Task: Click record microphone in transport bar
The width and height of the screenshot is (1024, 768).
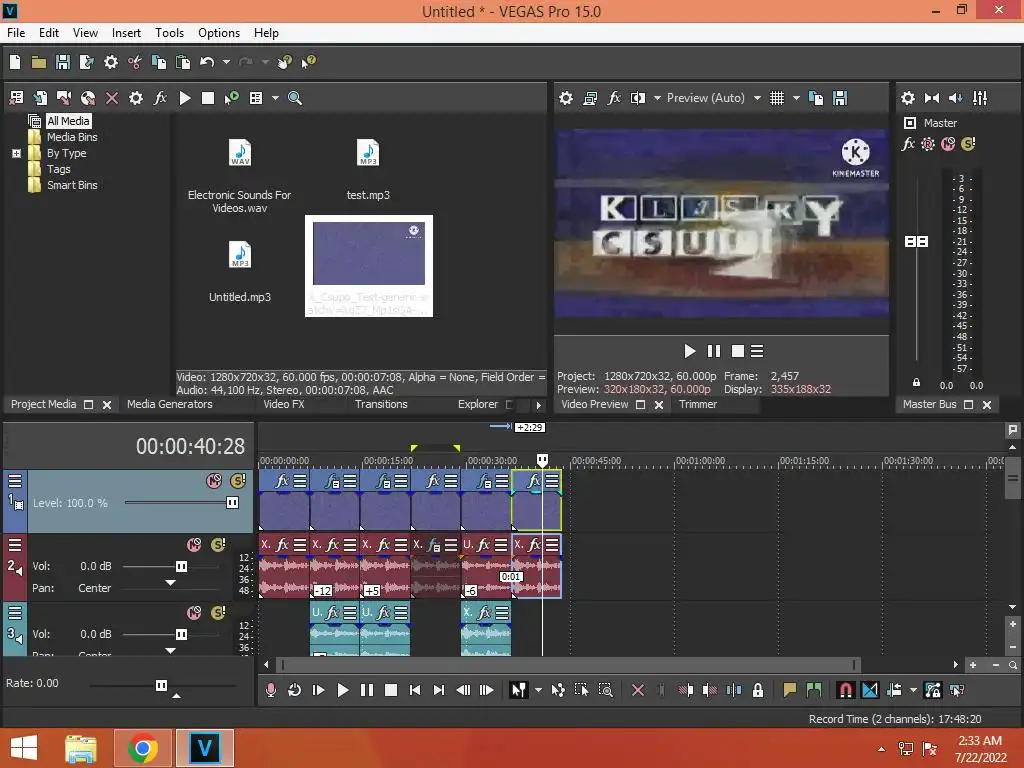Action: (270, 690)
